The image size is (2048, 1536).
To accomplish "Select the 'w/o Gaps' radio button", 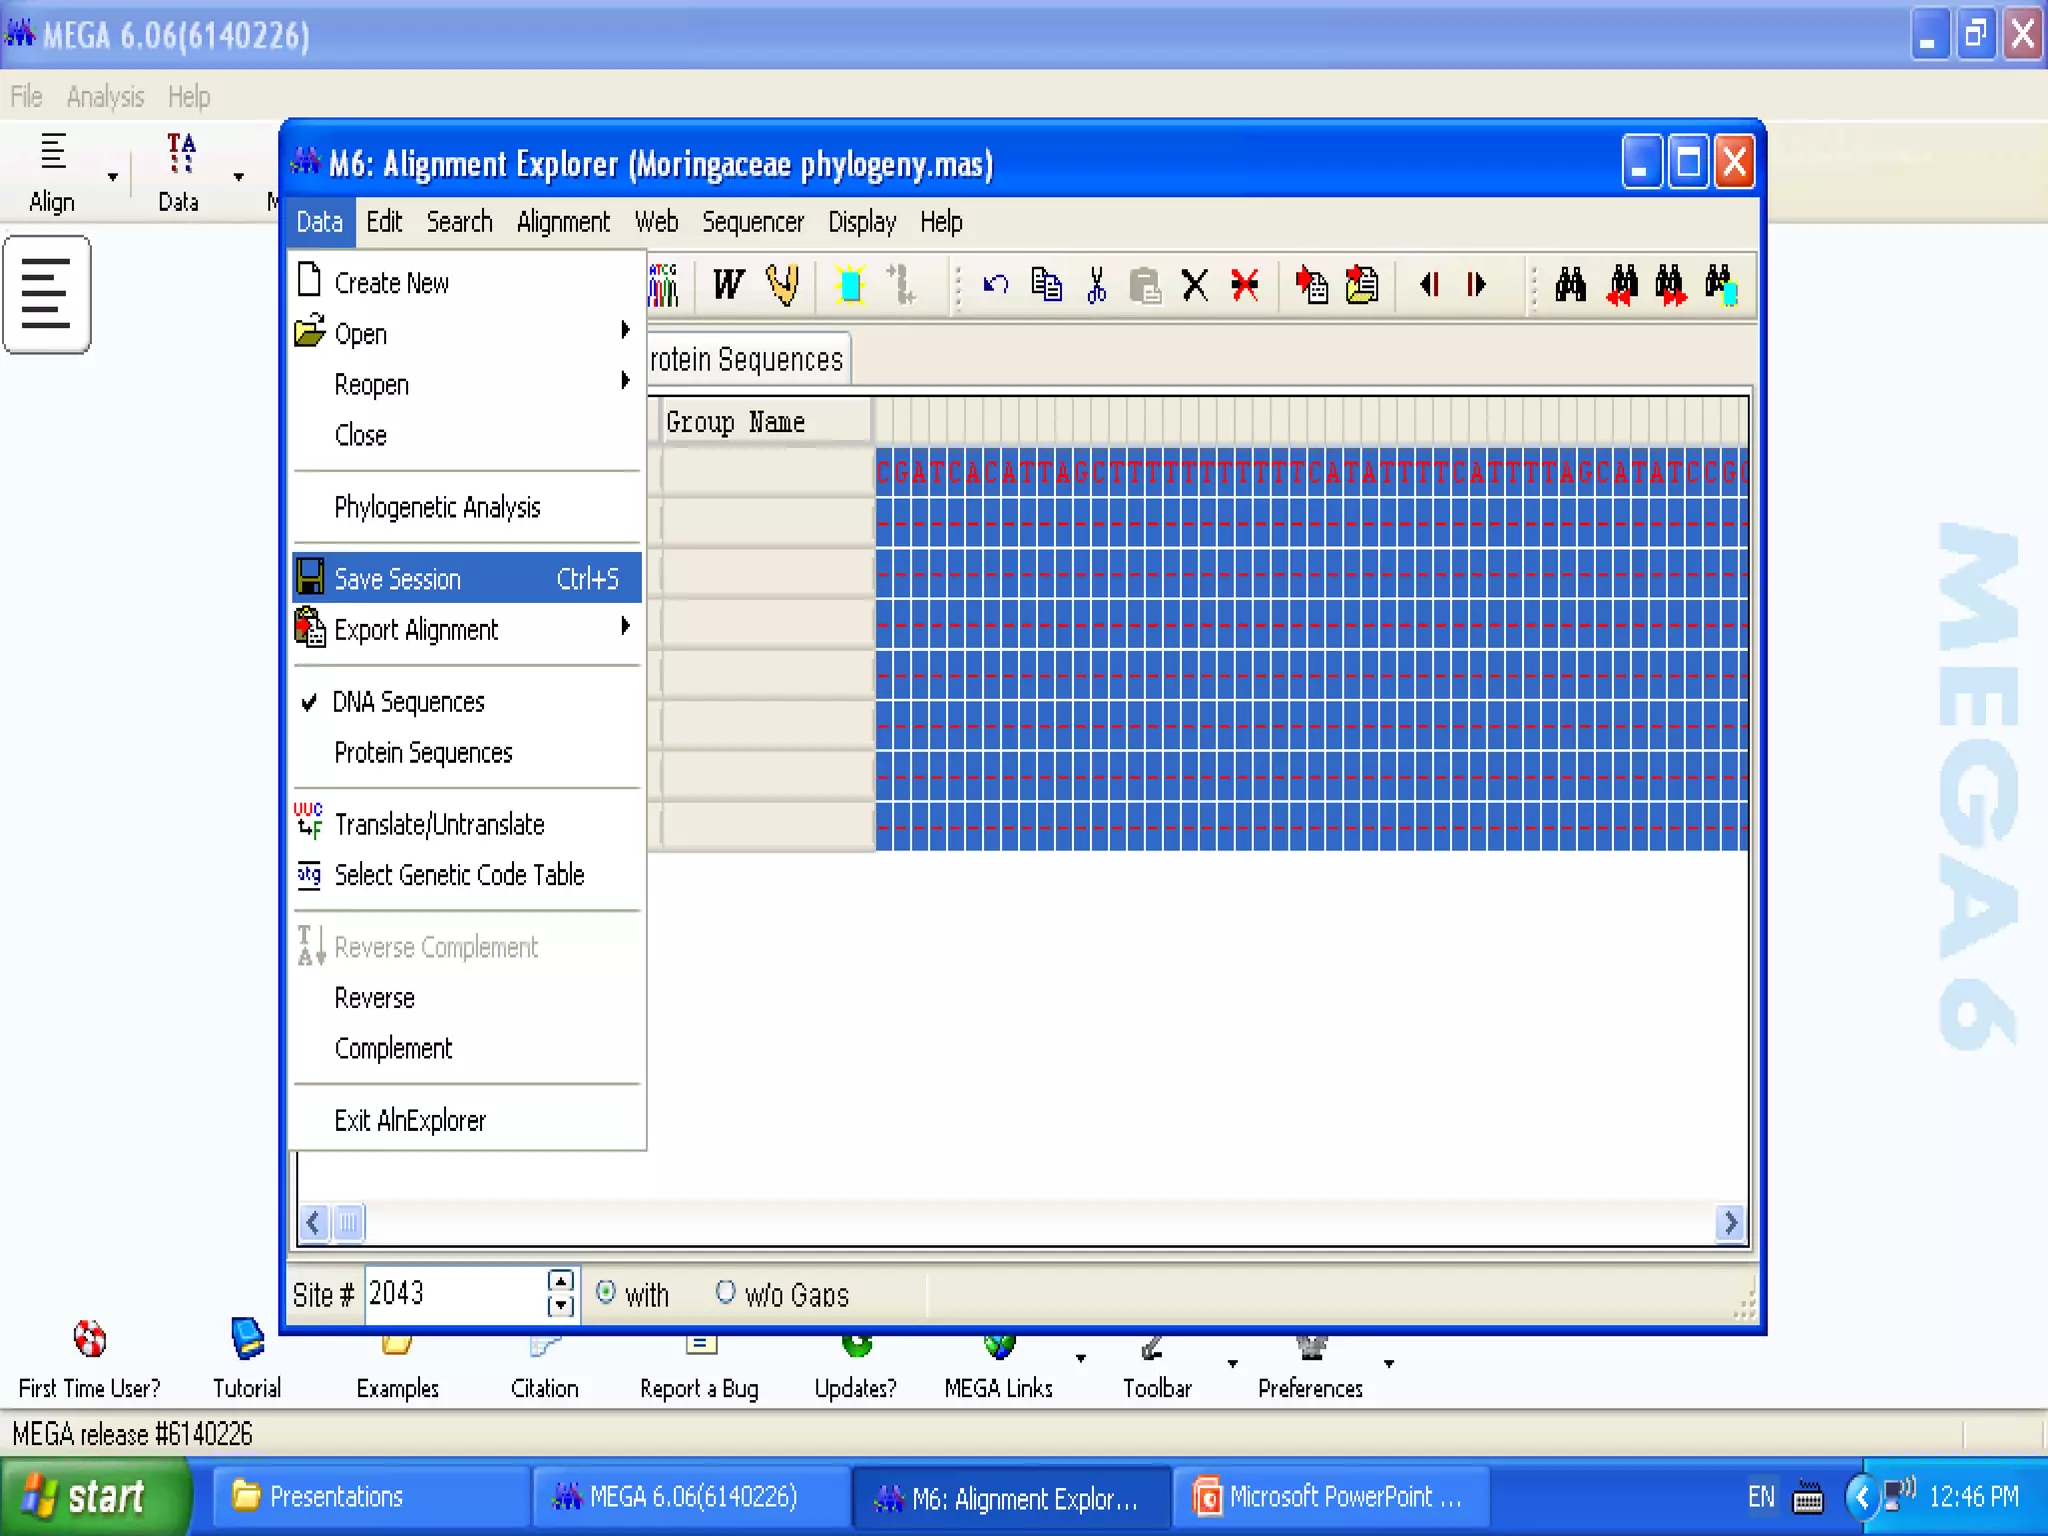I will (726, 1292).
